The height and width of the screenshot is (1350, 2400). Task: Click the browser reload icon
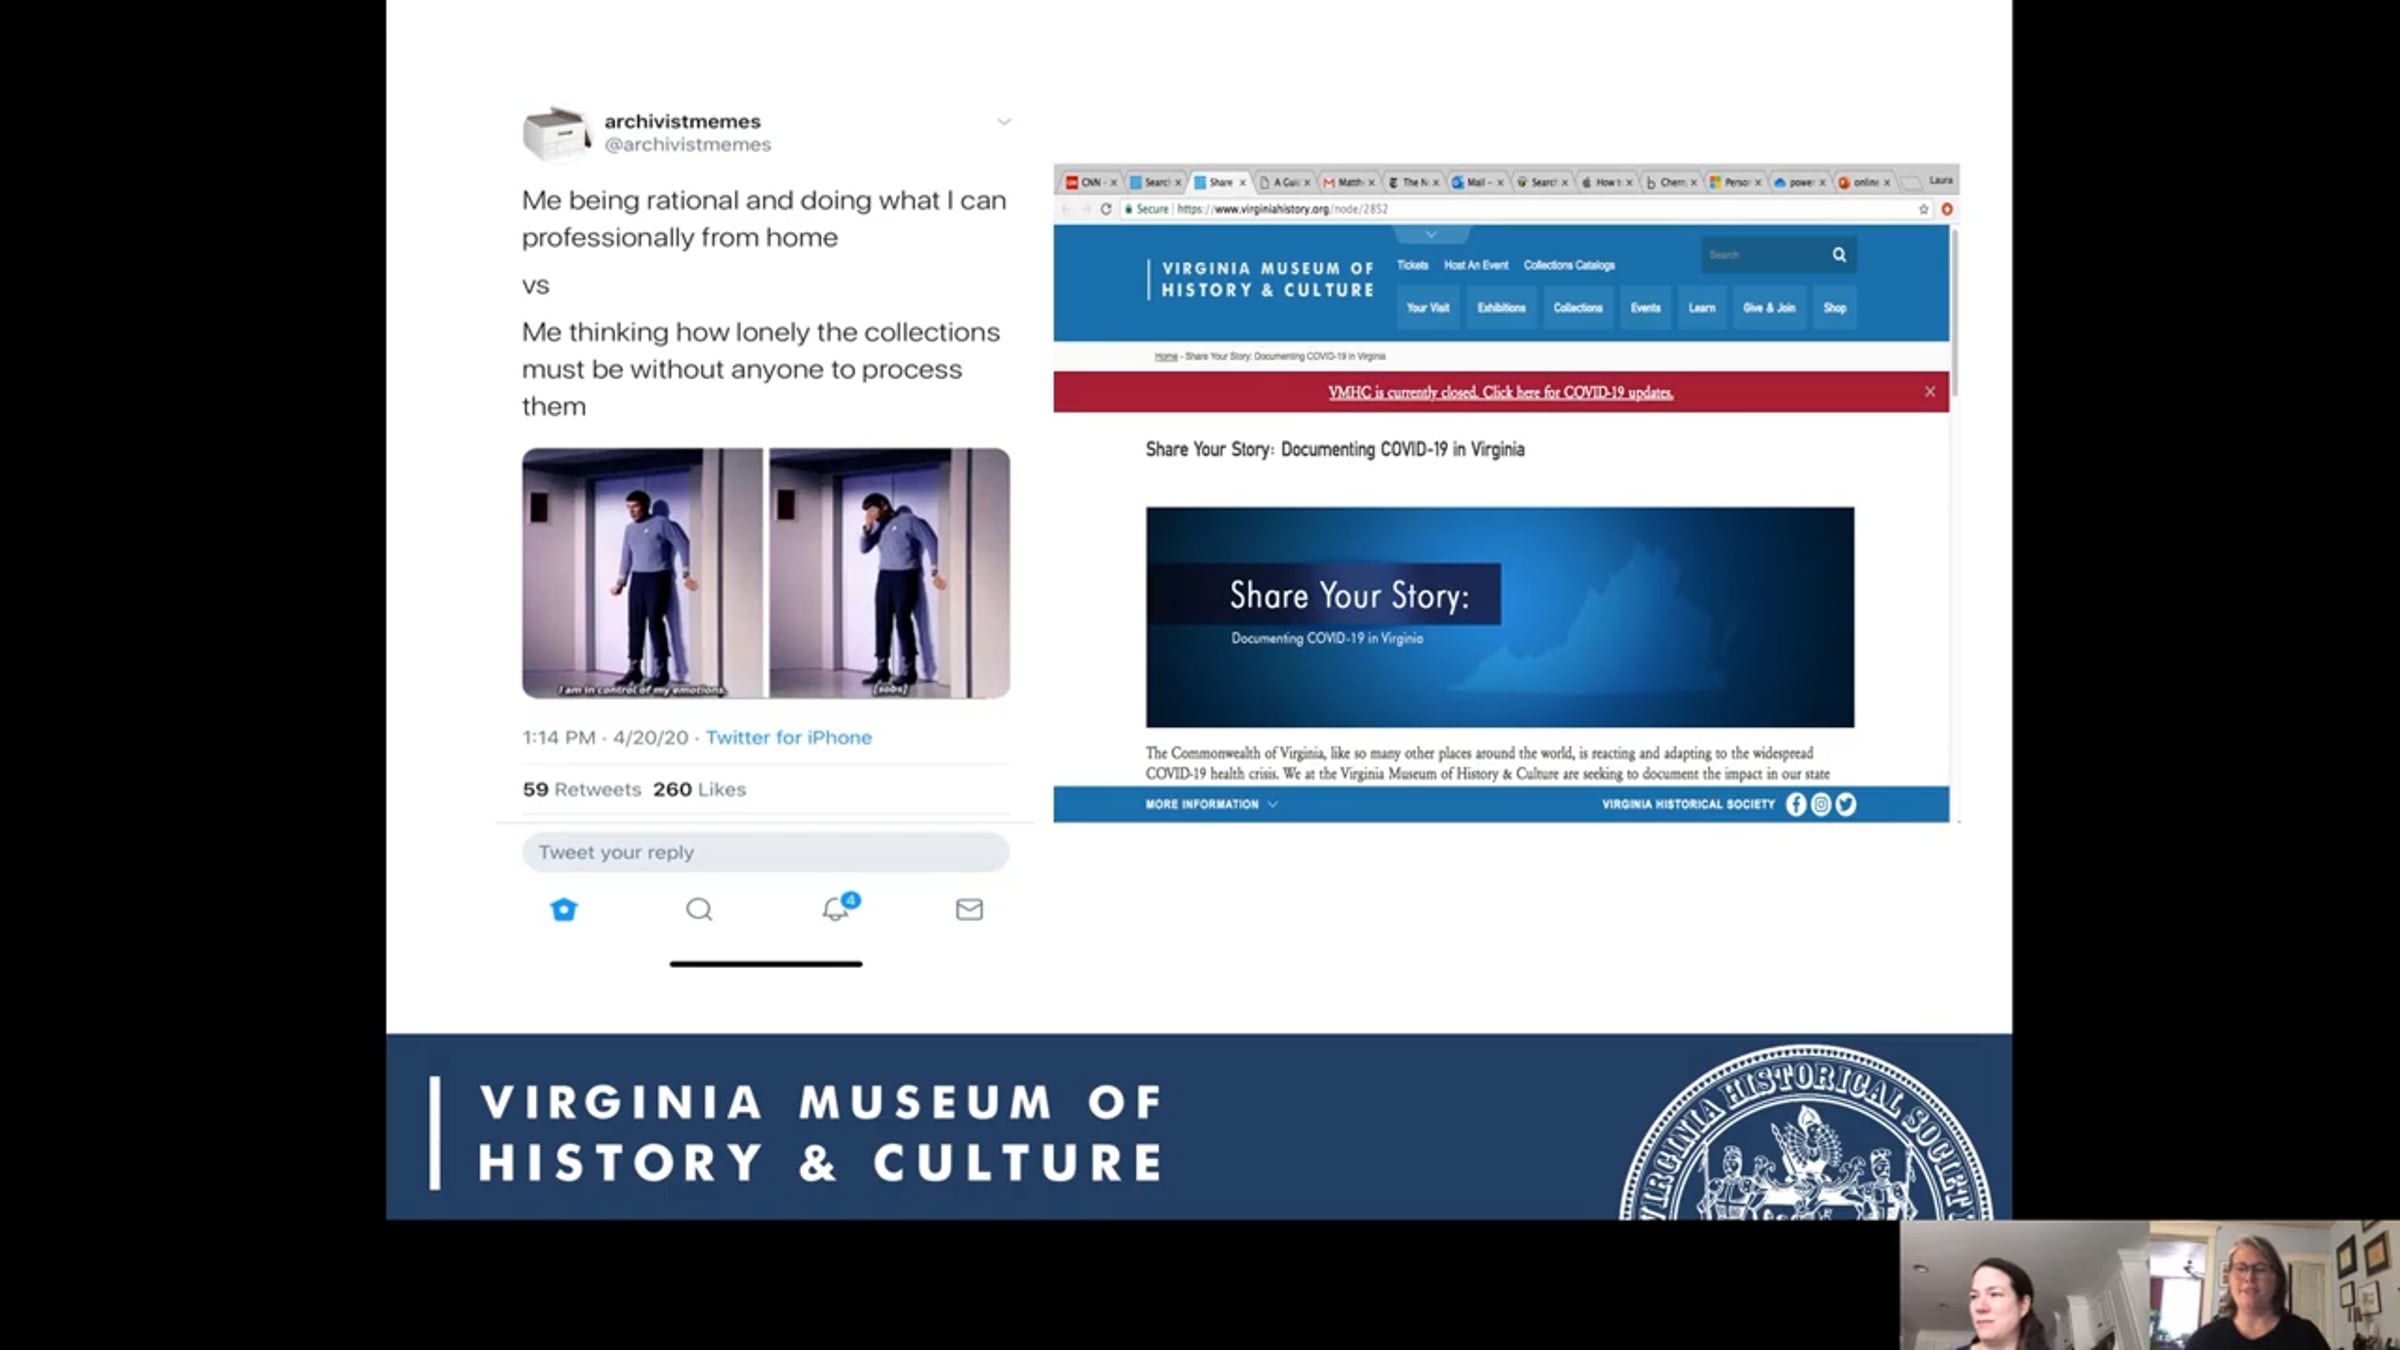pyautogui.click(x=1106, y=209)
